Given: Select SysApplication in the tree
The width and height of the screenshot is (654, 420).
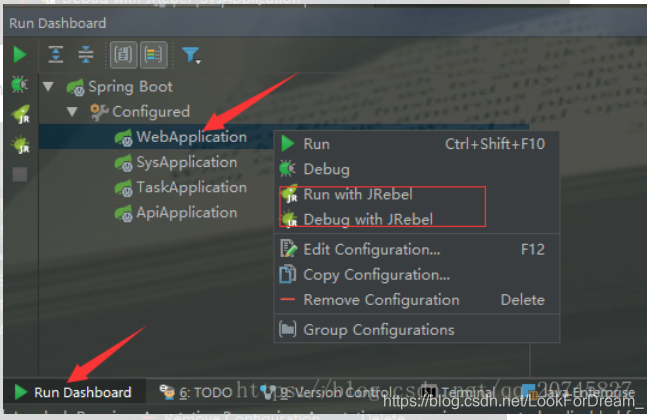Looking at the screenshot, I should [176, 162].
